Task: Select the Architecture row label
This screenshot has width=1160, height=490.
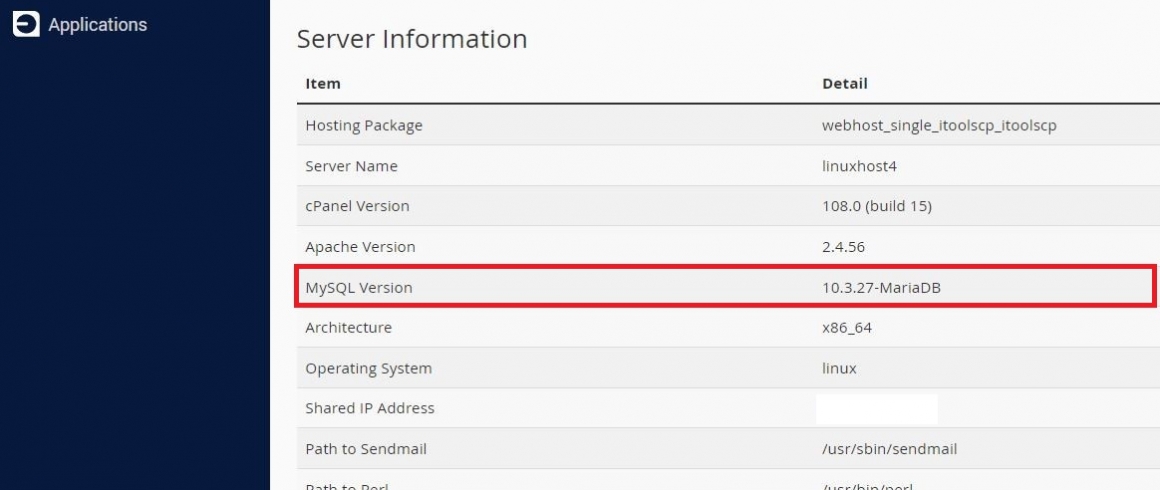Action: click(348, 327)
